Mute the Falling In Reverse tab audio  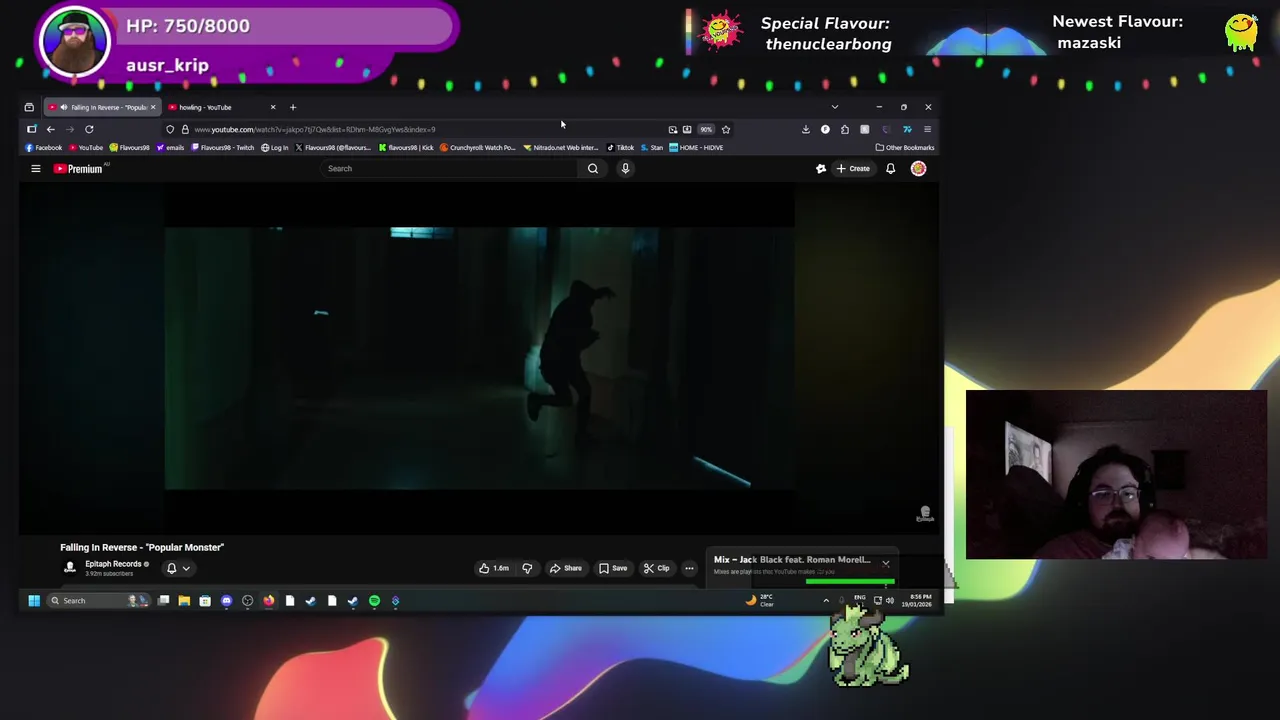(x=64, y=107)
